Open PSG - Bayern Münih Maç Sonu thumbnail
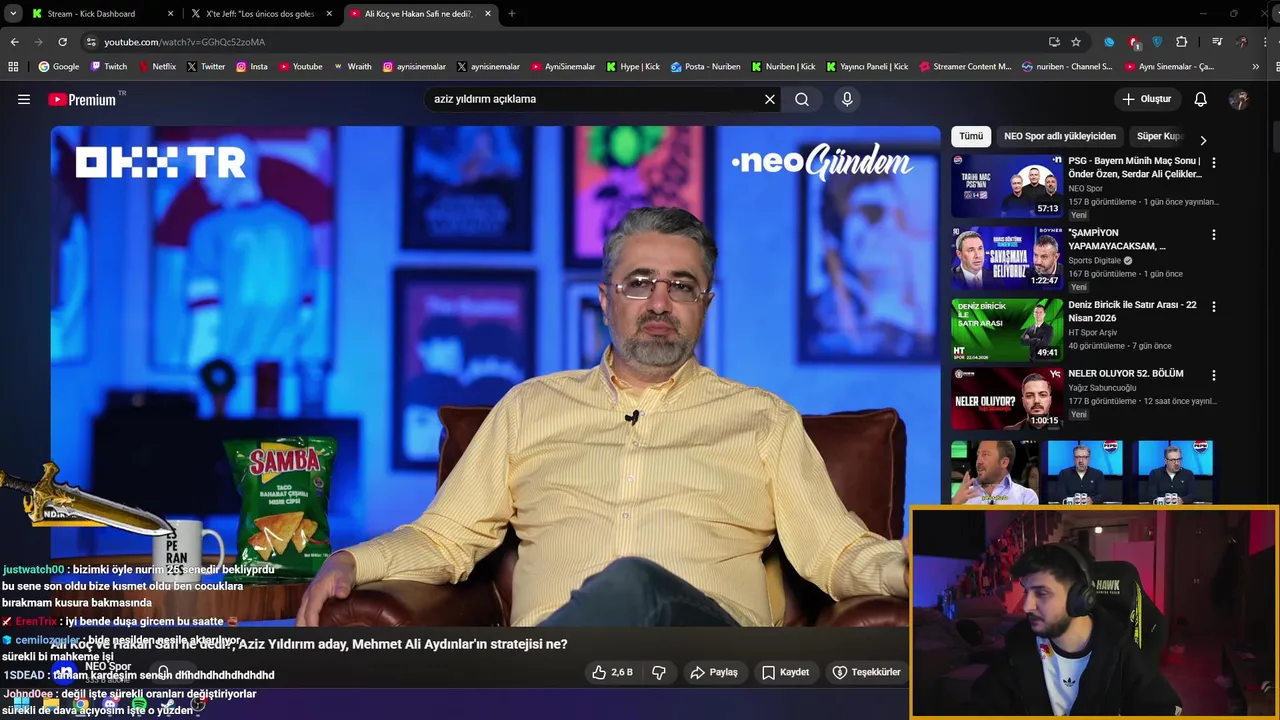This screenshot has height=720, width=1280. pyautogui.click(x=1007, y=185)
